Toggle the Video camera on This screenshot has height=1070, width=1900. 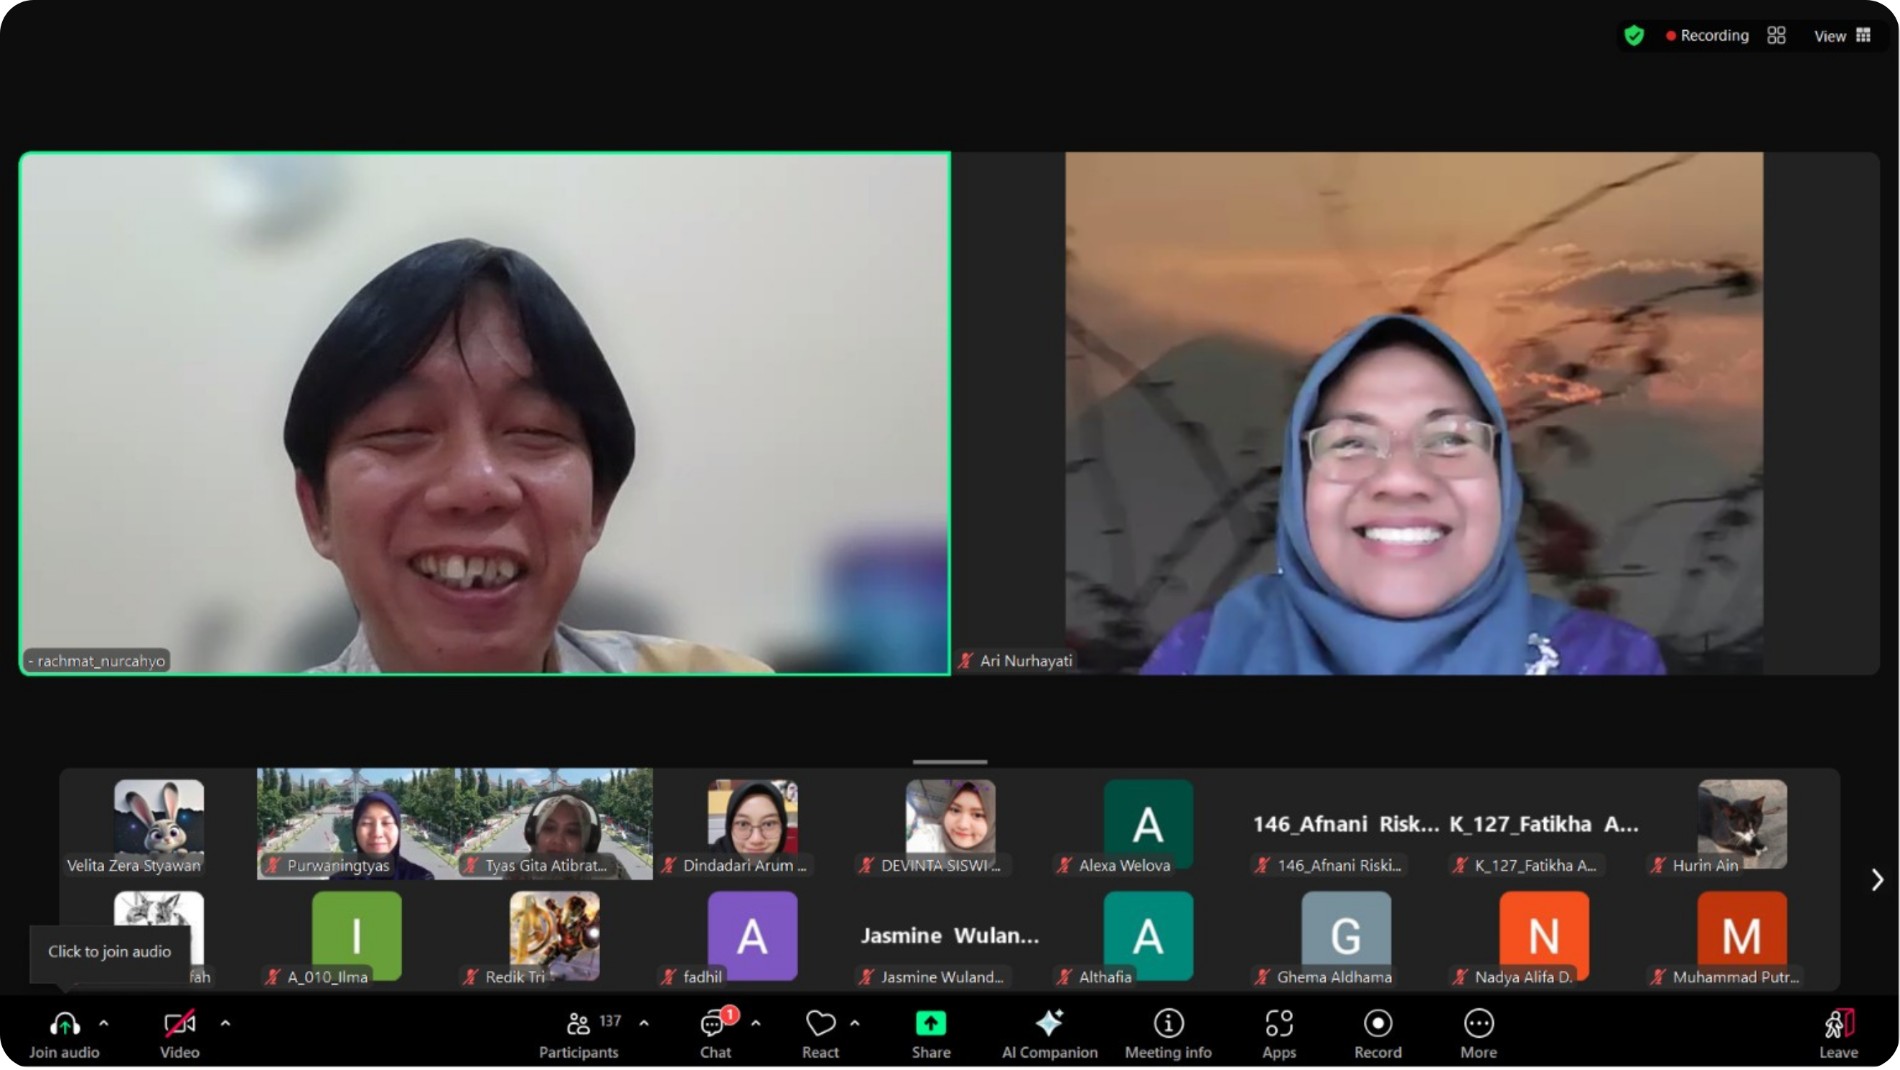pos(180,1033)
